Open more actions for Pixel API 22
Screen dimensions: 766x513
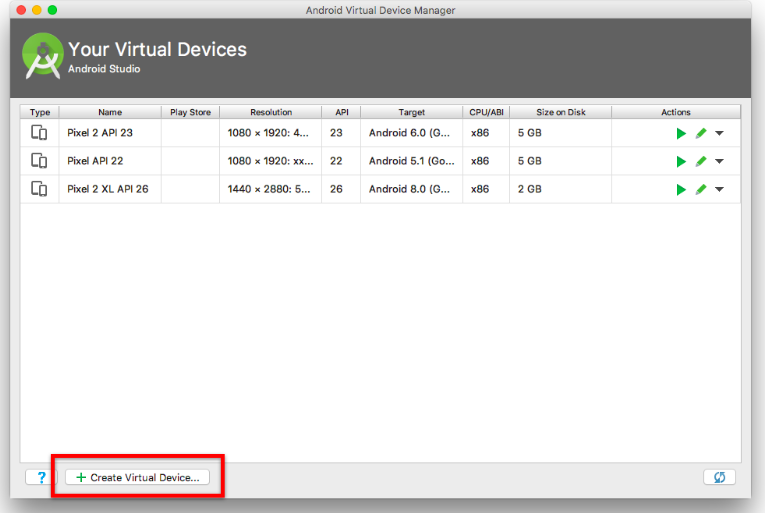pyautogui.click(x=719, y=161)
